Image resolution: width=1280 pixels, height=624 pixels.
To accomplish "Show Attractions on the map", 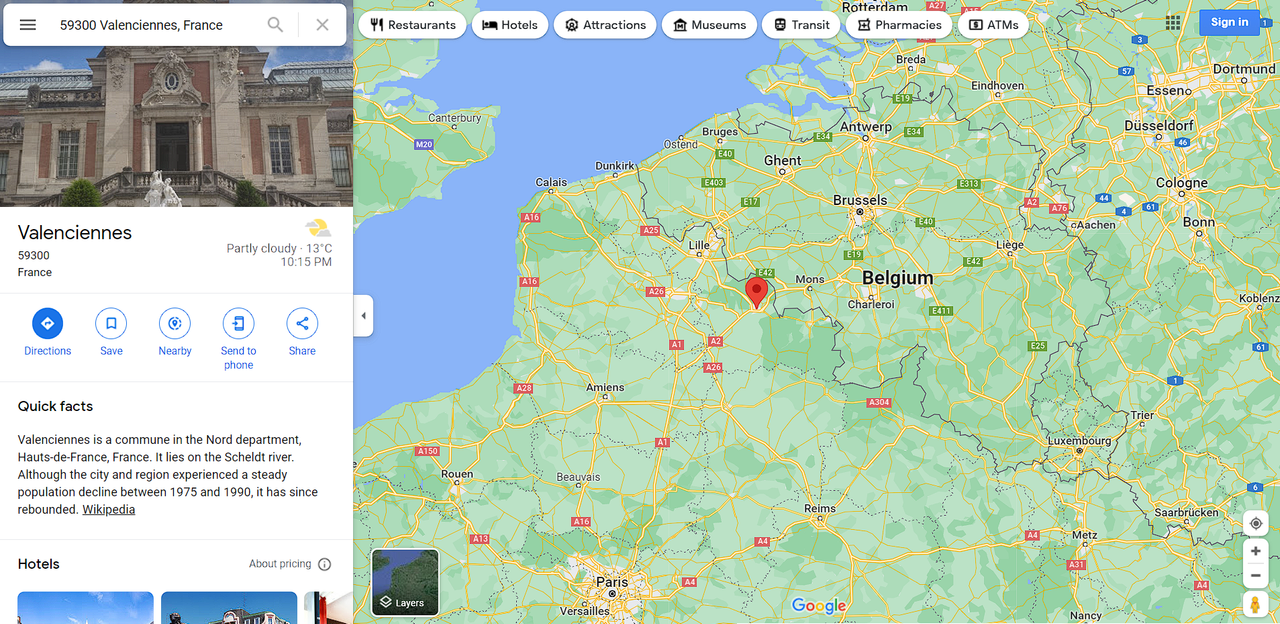I will click(x=605, y=25).
